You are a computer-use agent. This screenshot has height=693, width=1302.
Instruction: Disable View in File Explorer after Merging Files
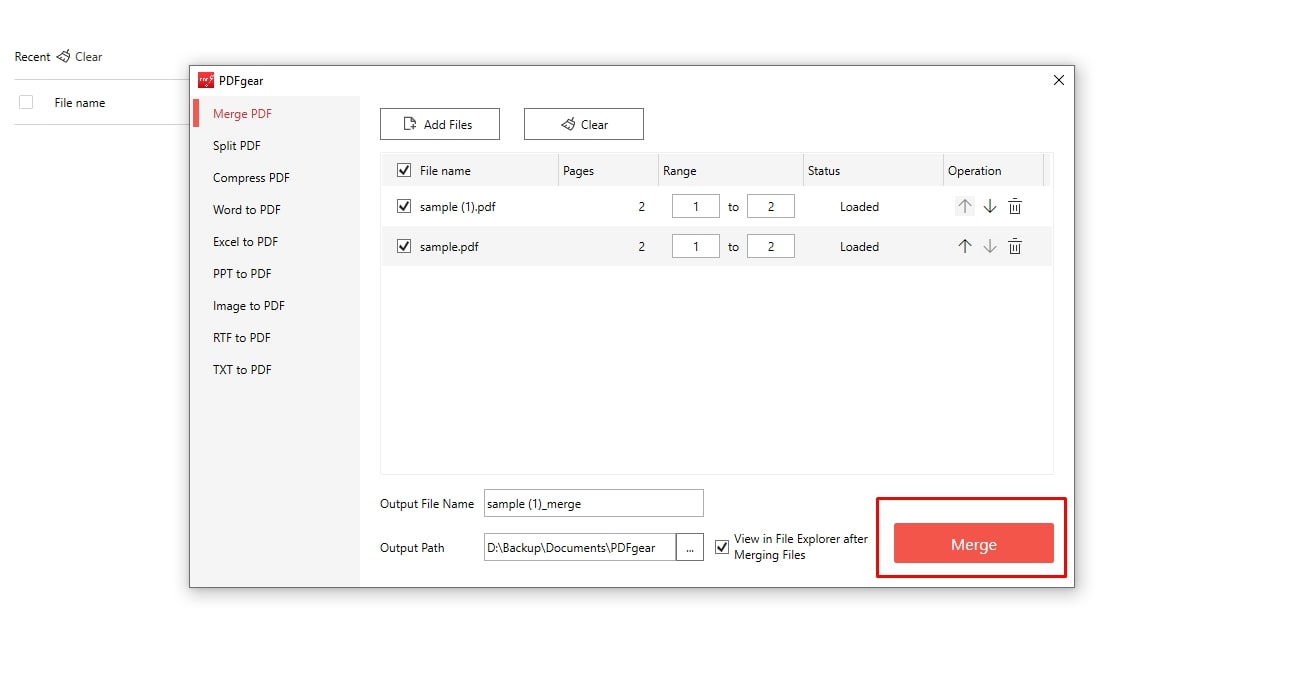(x=722, y=546)
